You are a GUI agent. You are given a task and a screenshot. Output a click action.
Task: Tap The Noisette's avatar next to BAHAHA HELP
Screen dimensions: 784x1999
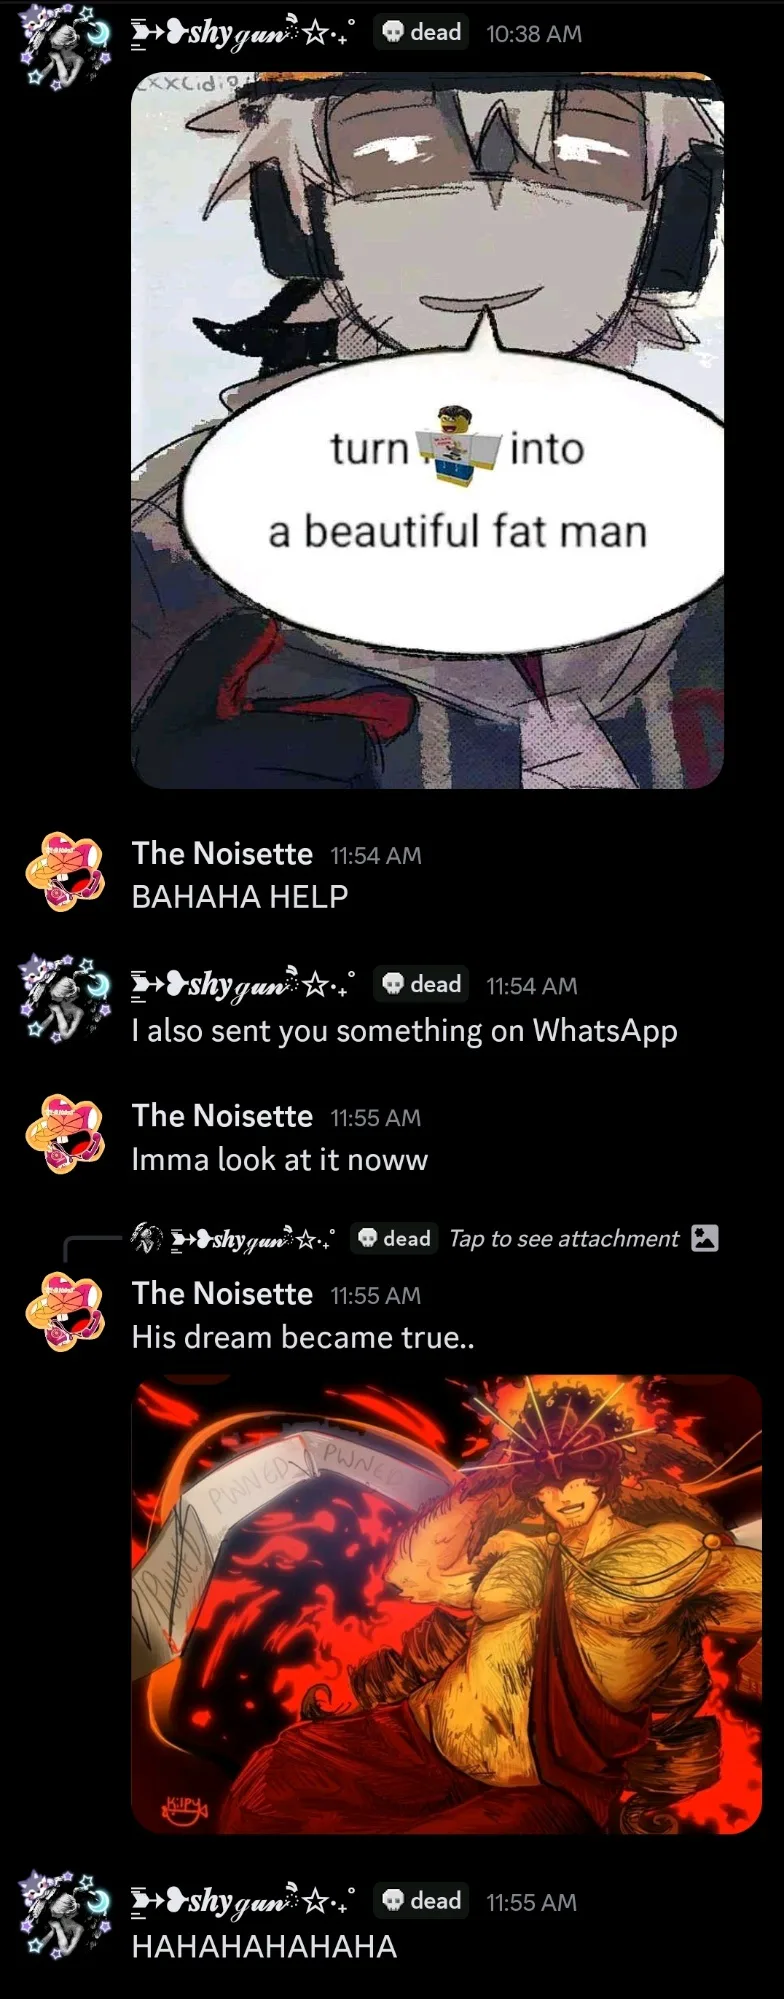tap(66, 872)
